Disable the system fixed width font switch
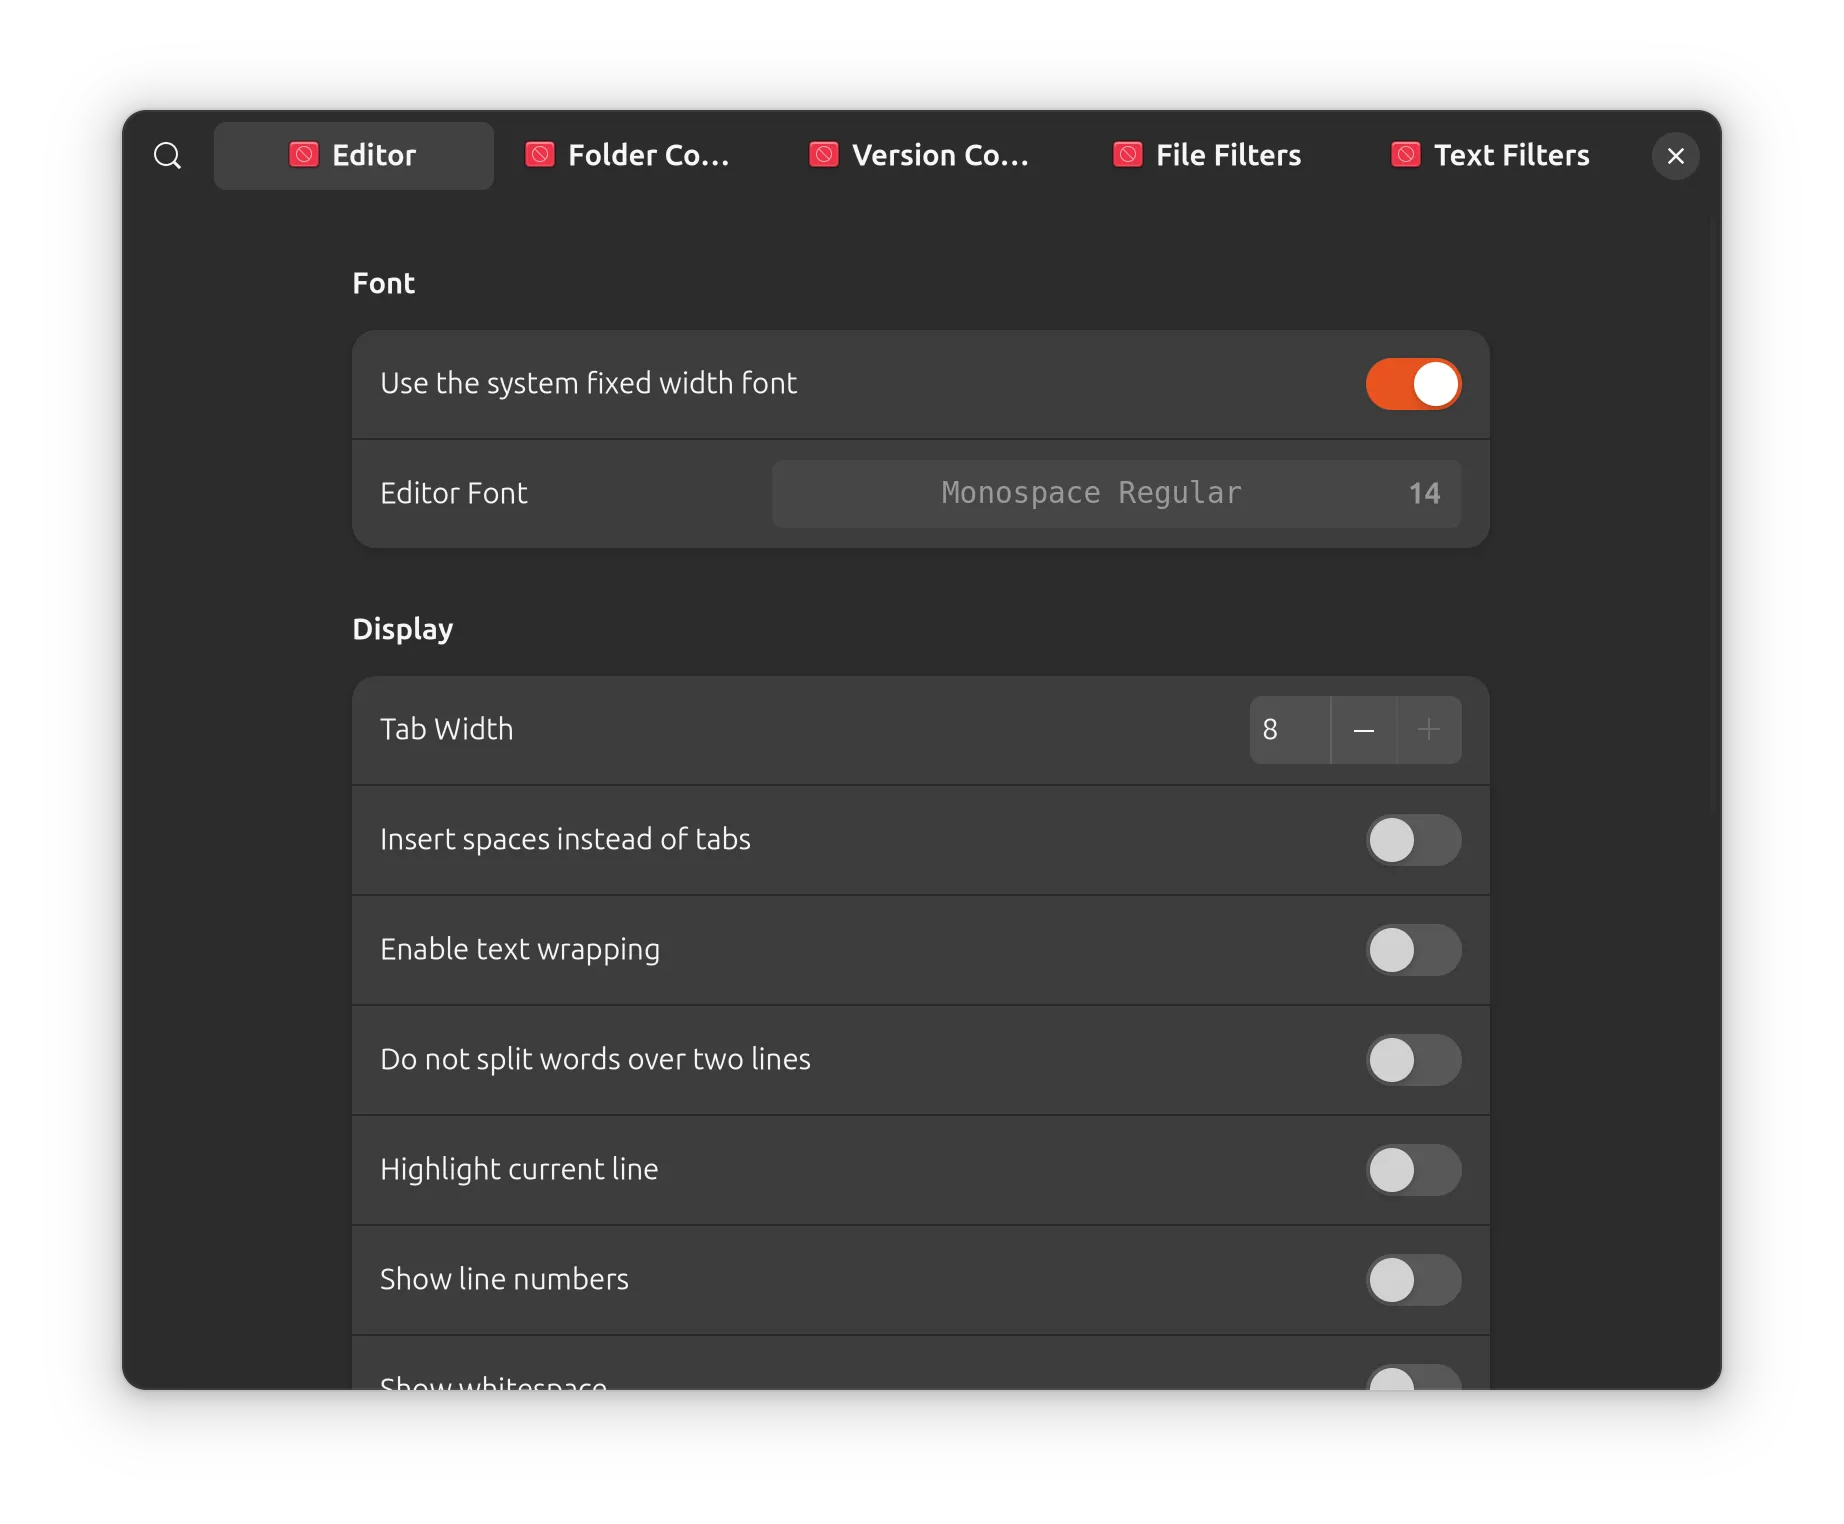This screenshot has height=1524, width=1844. [1413, 385]
